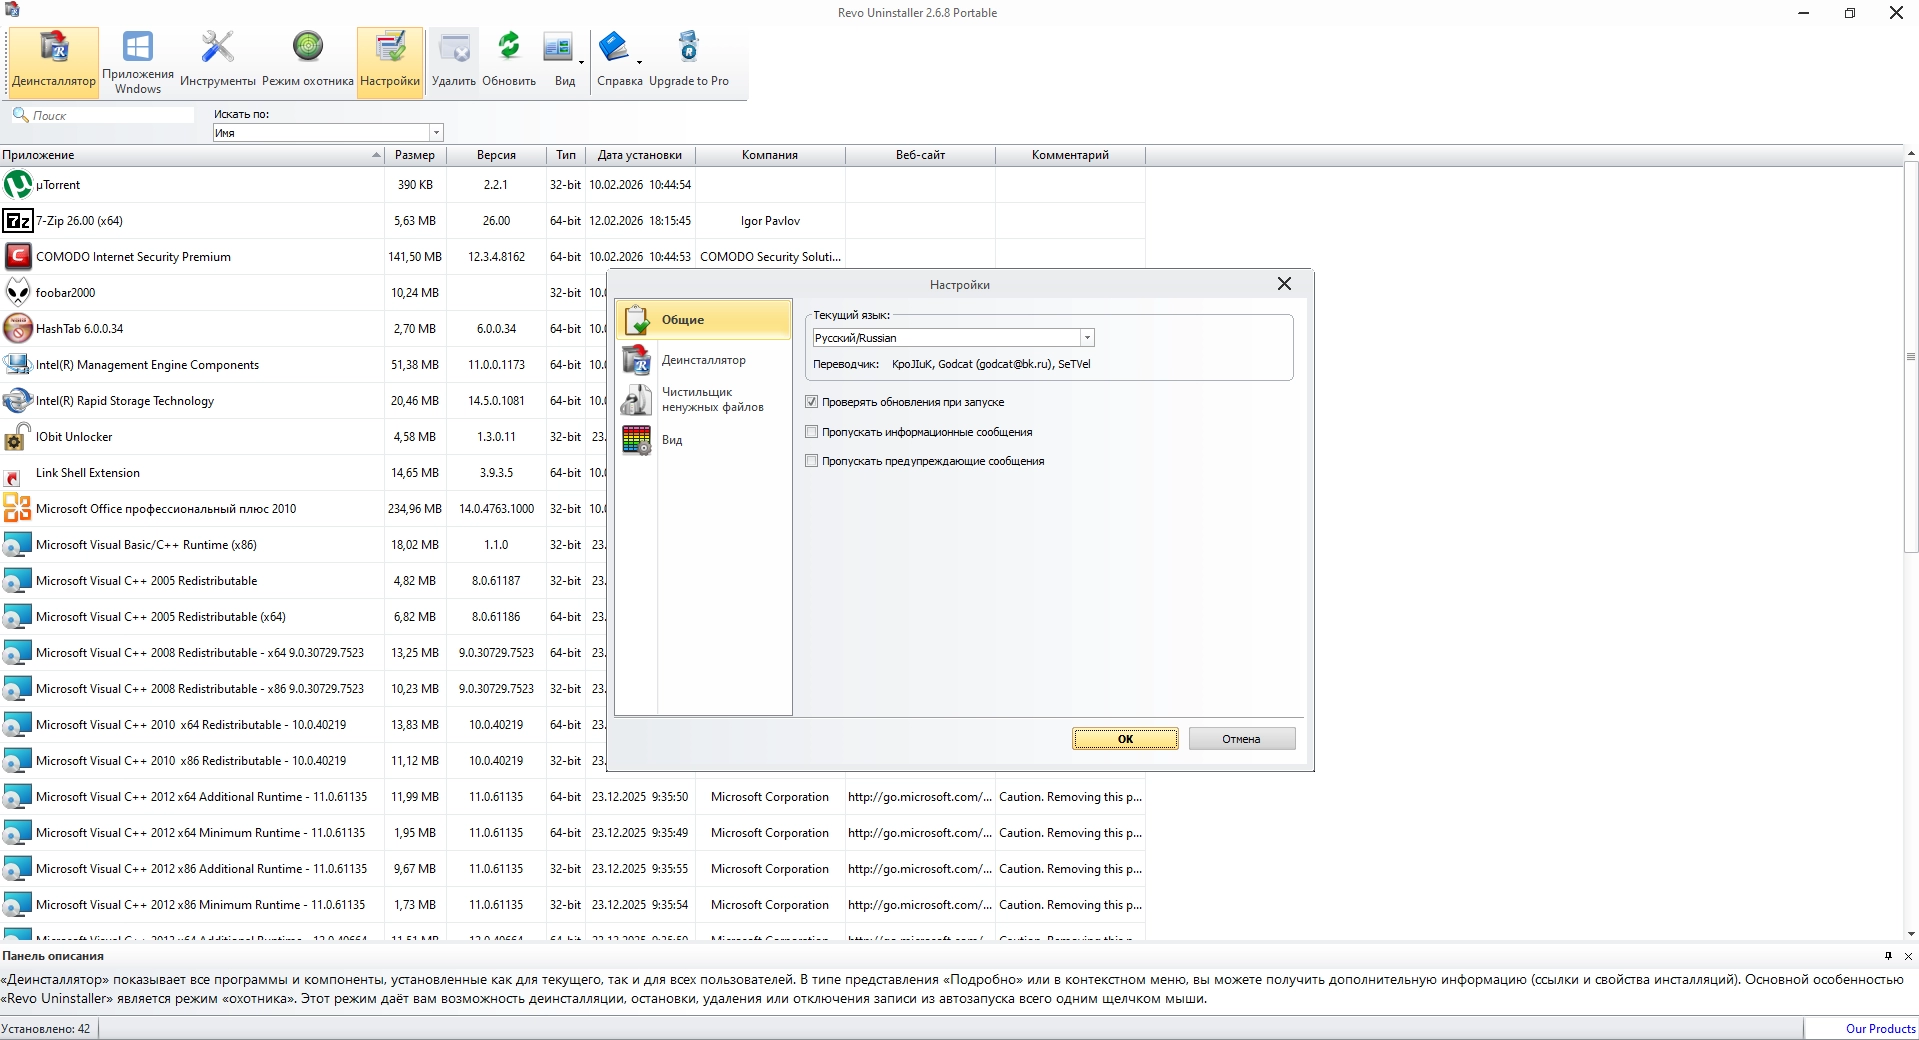Select COMODO Internet Security icon
The width and height of the screenshot is (1919, 1040).
[18, 257]
